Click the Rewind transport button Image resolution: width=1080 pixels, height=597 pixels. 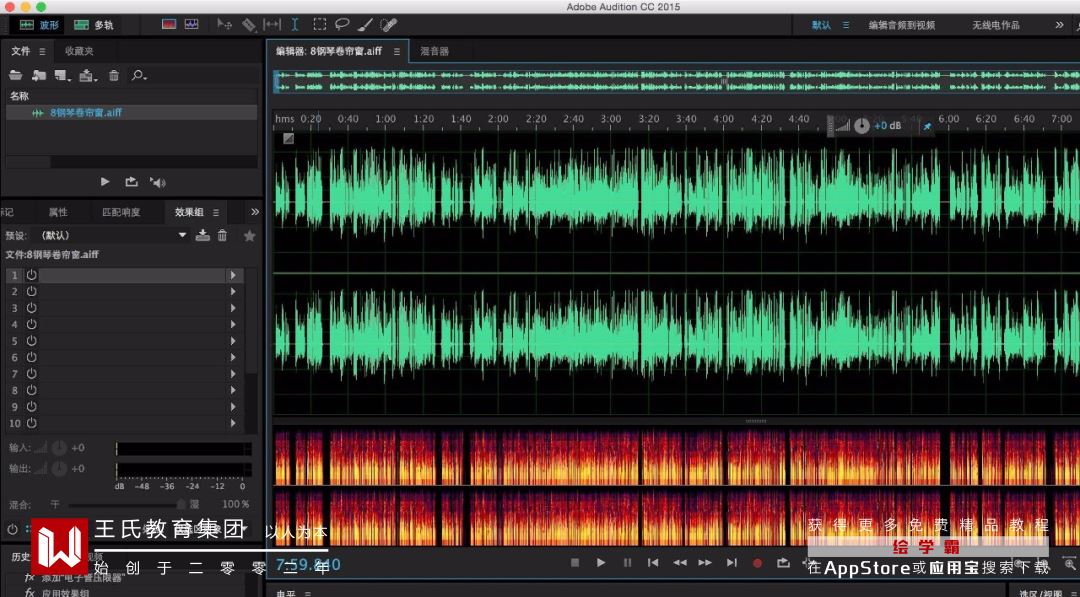coord(680,563)
